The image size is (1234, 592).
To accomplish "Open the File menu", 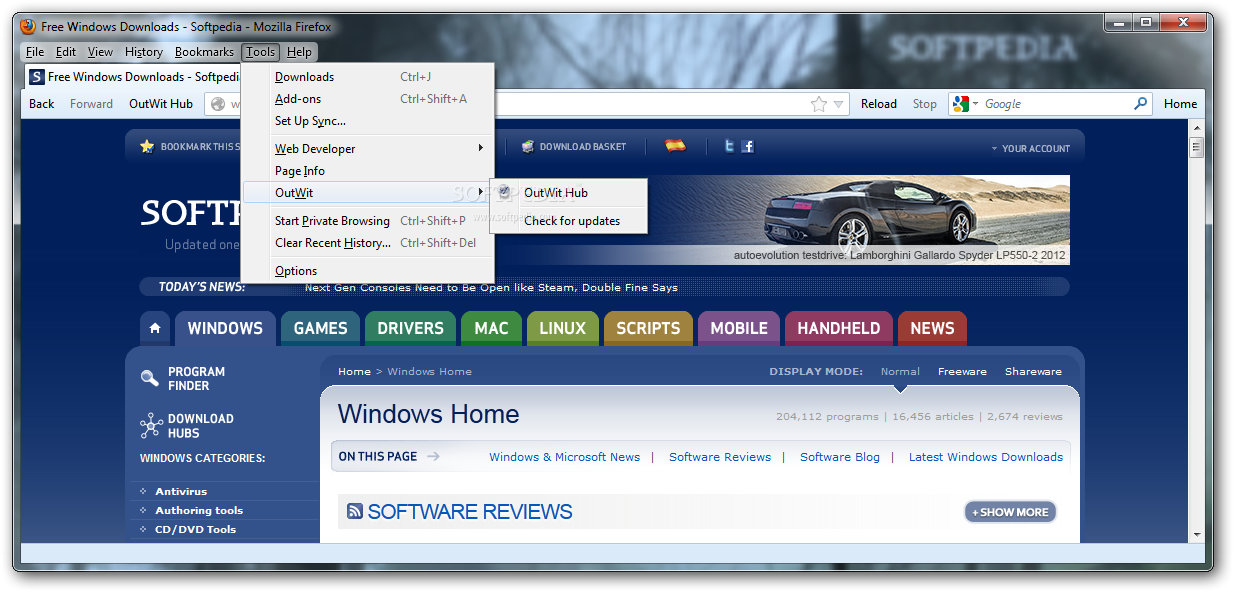I will [35, 52].
